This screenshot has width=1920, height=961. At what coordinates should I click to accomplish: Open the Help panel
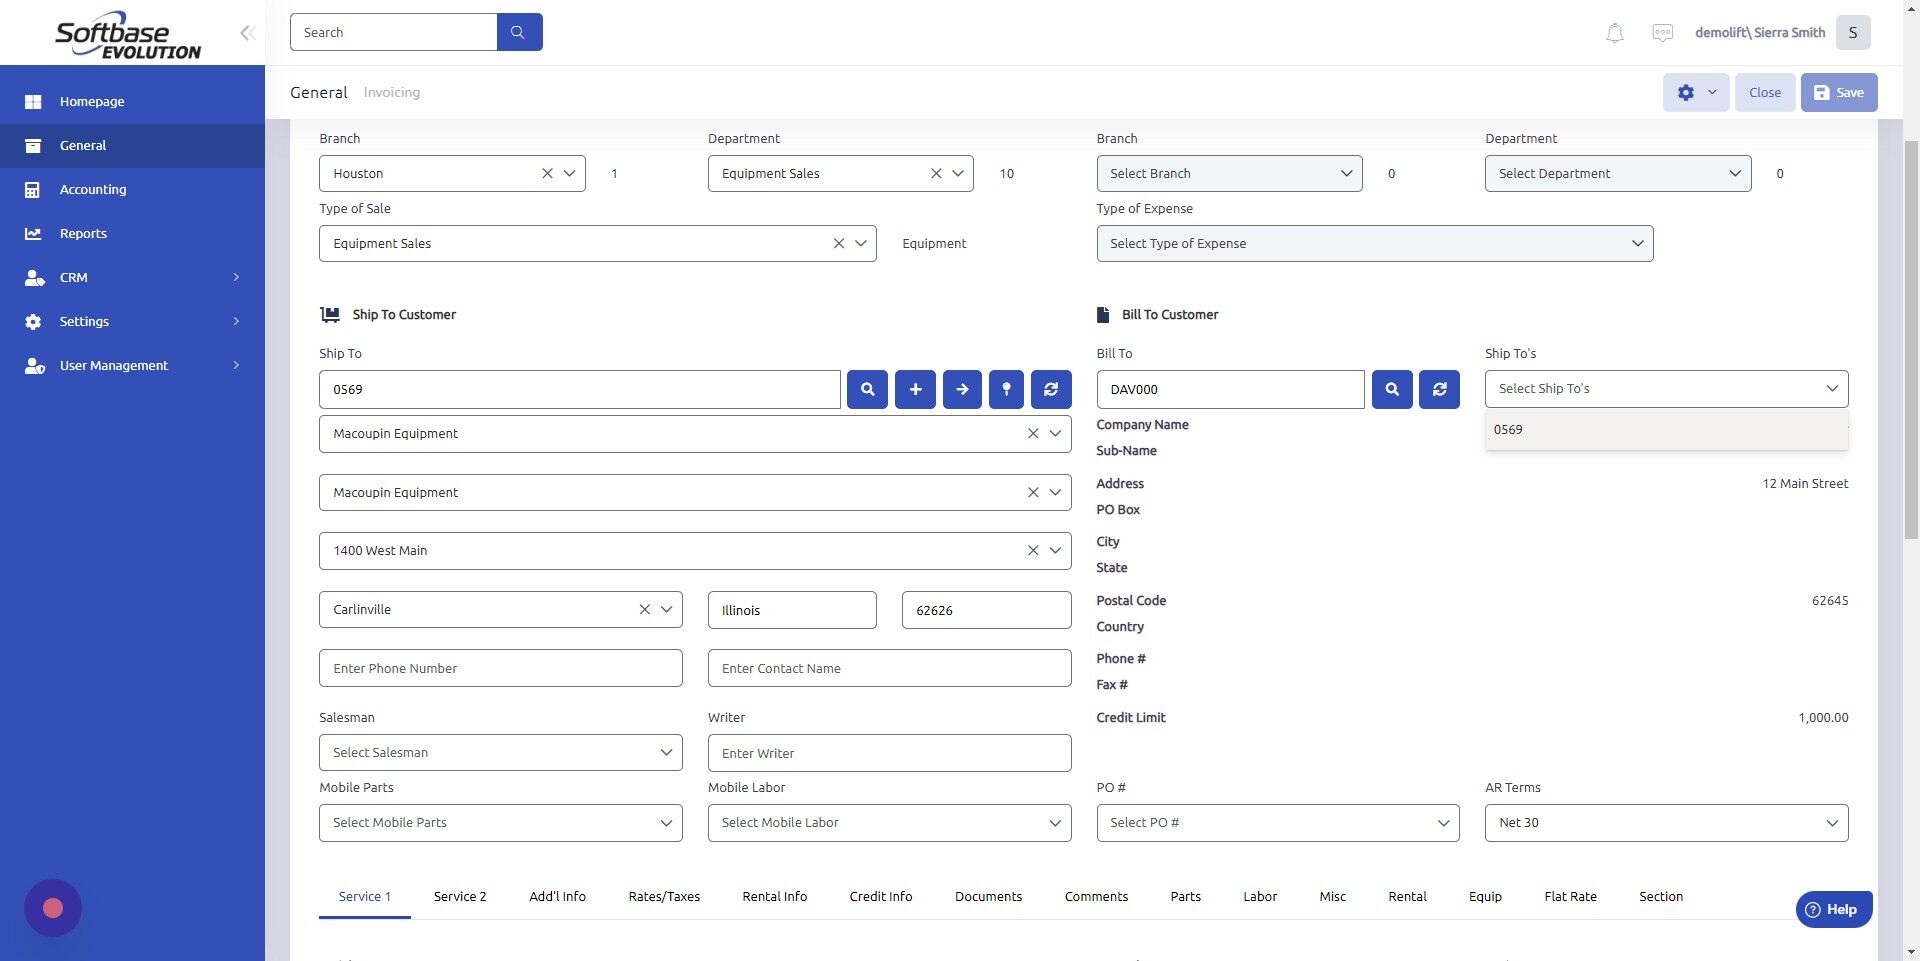click(1833, 909)
